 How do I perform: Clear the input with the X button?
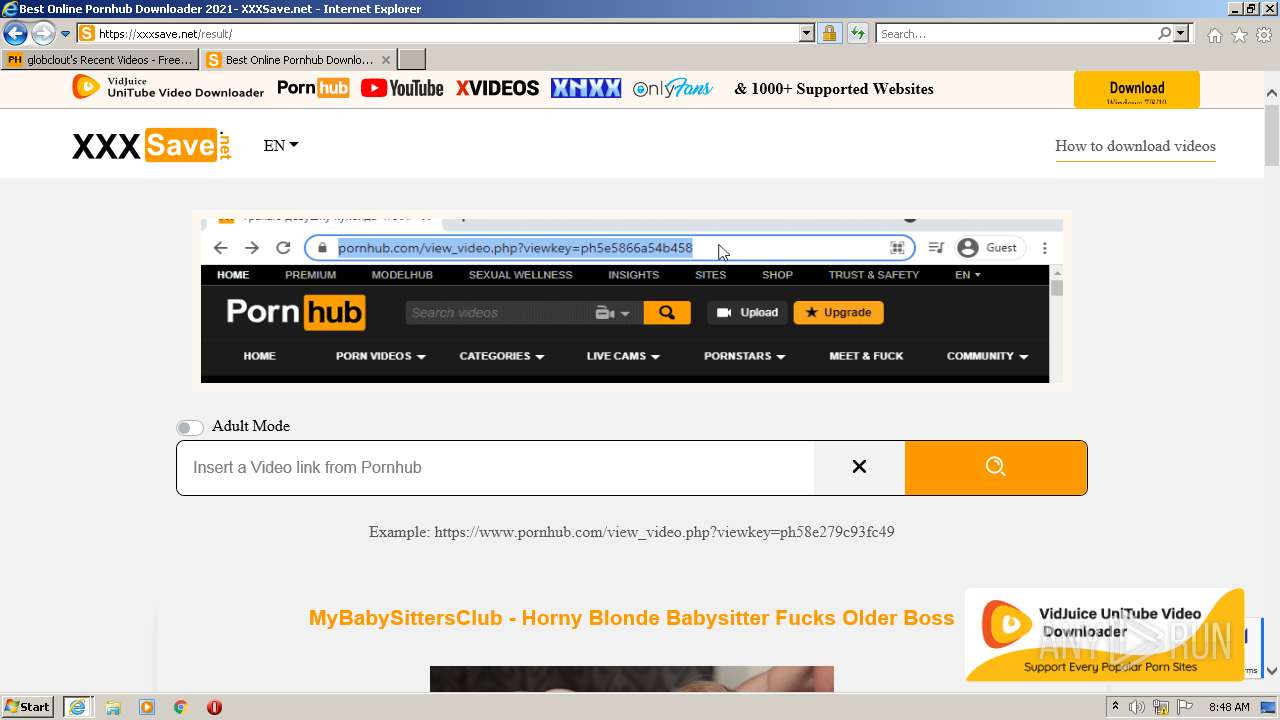coord(859,467)
